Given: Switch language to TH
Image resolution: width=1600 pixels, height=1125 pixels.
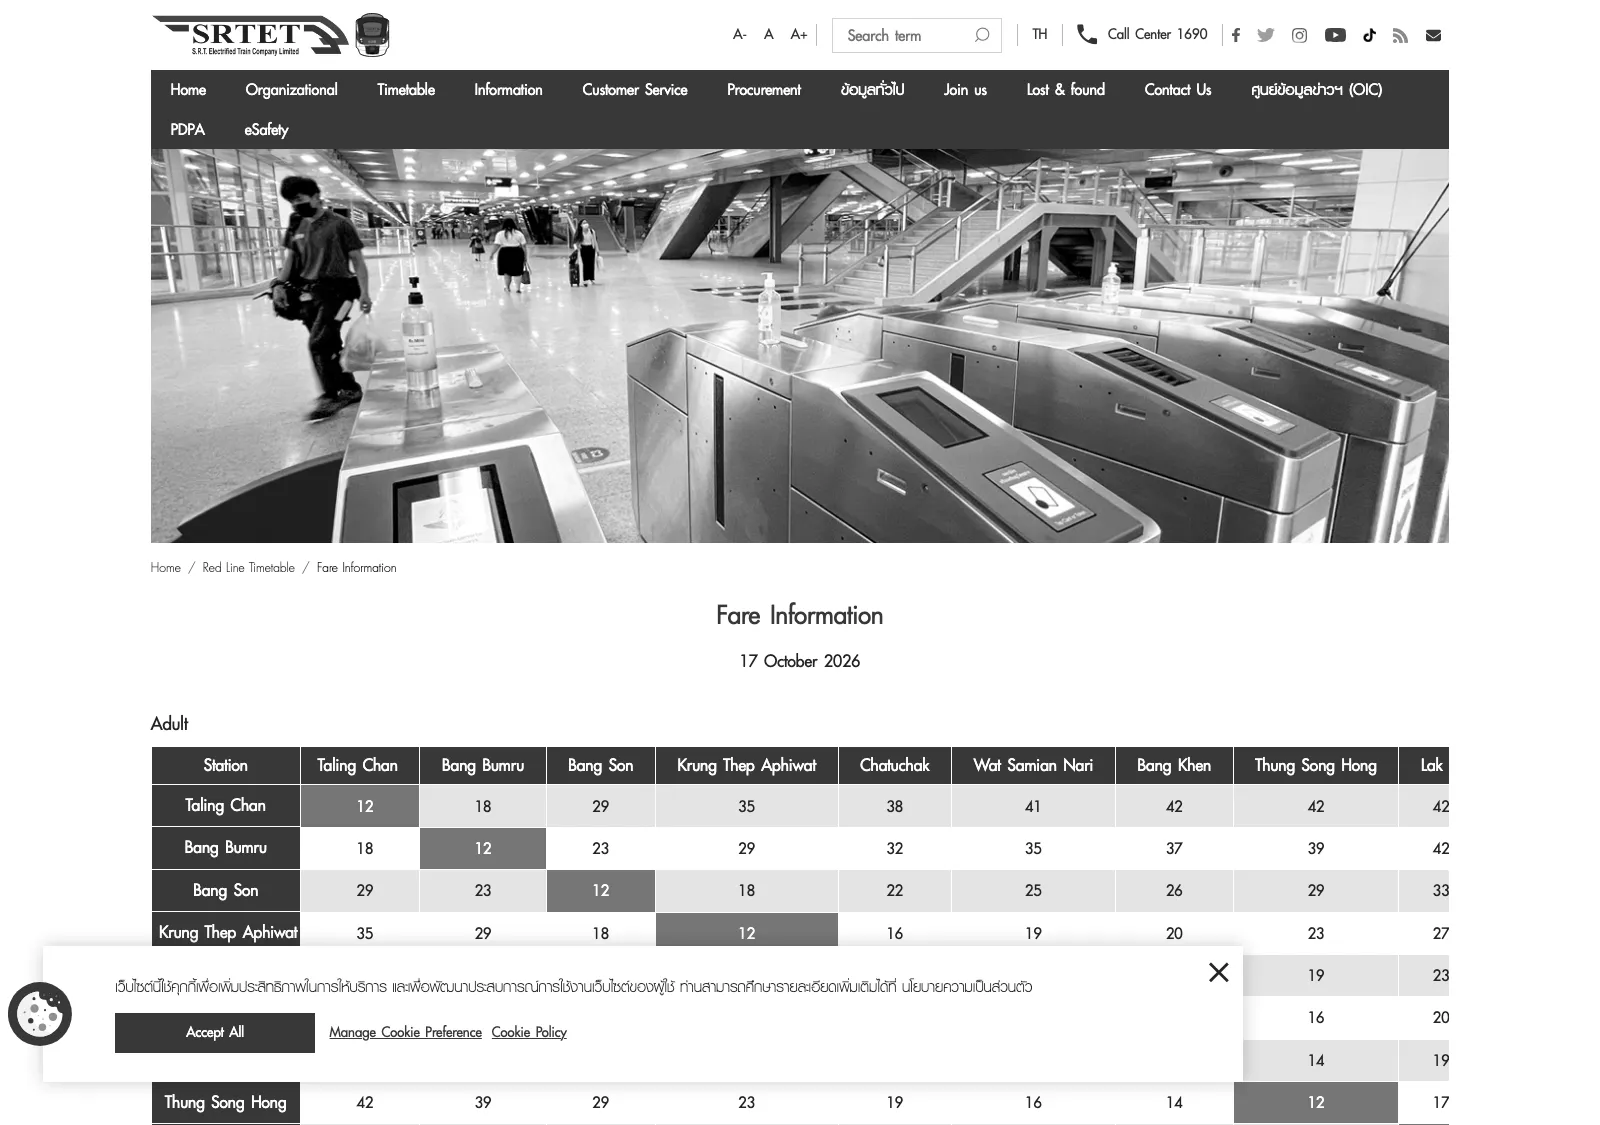Looking at the screenshot, I should point(1040,34).
